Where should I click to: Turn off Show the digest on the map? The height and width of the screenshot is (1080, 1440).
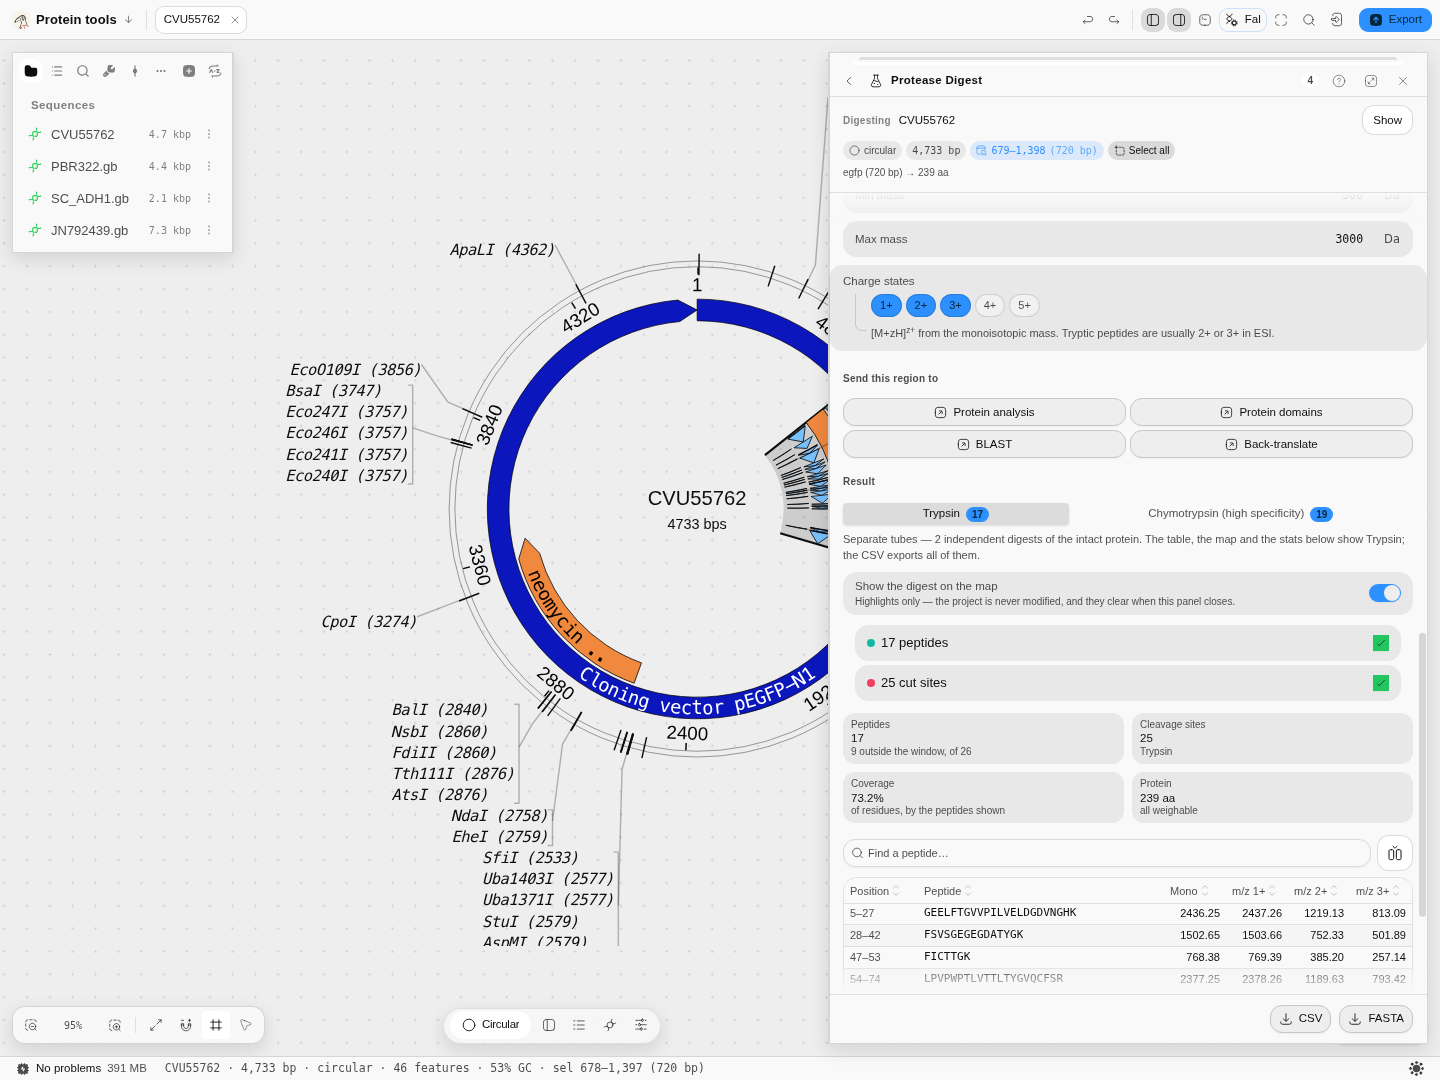click(x=1385, y=593)
